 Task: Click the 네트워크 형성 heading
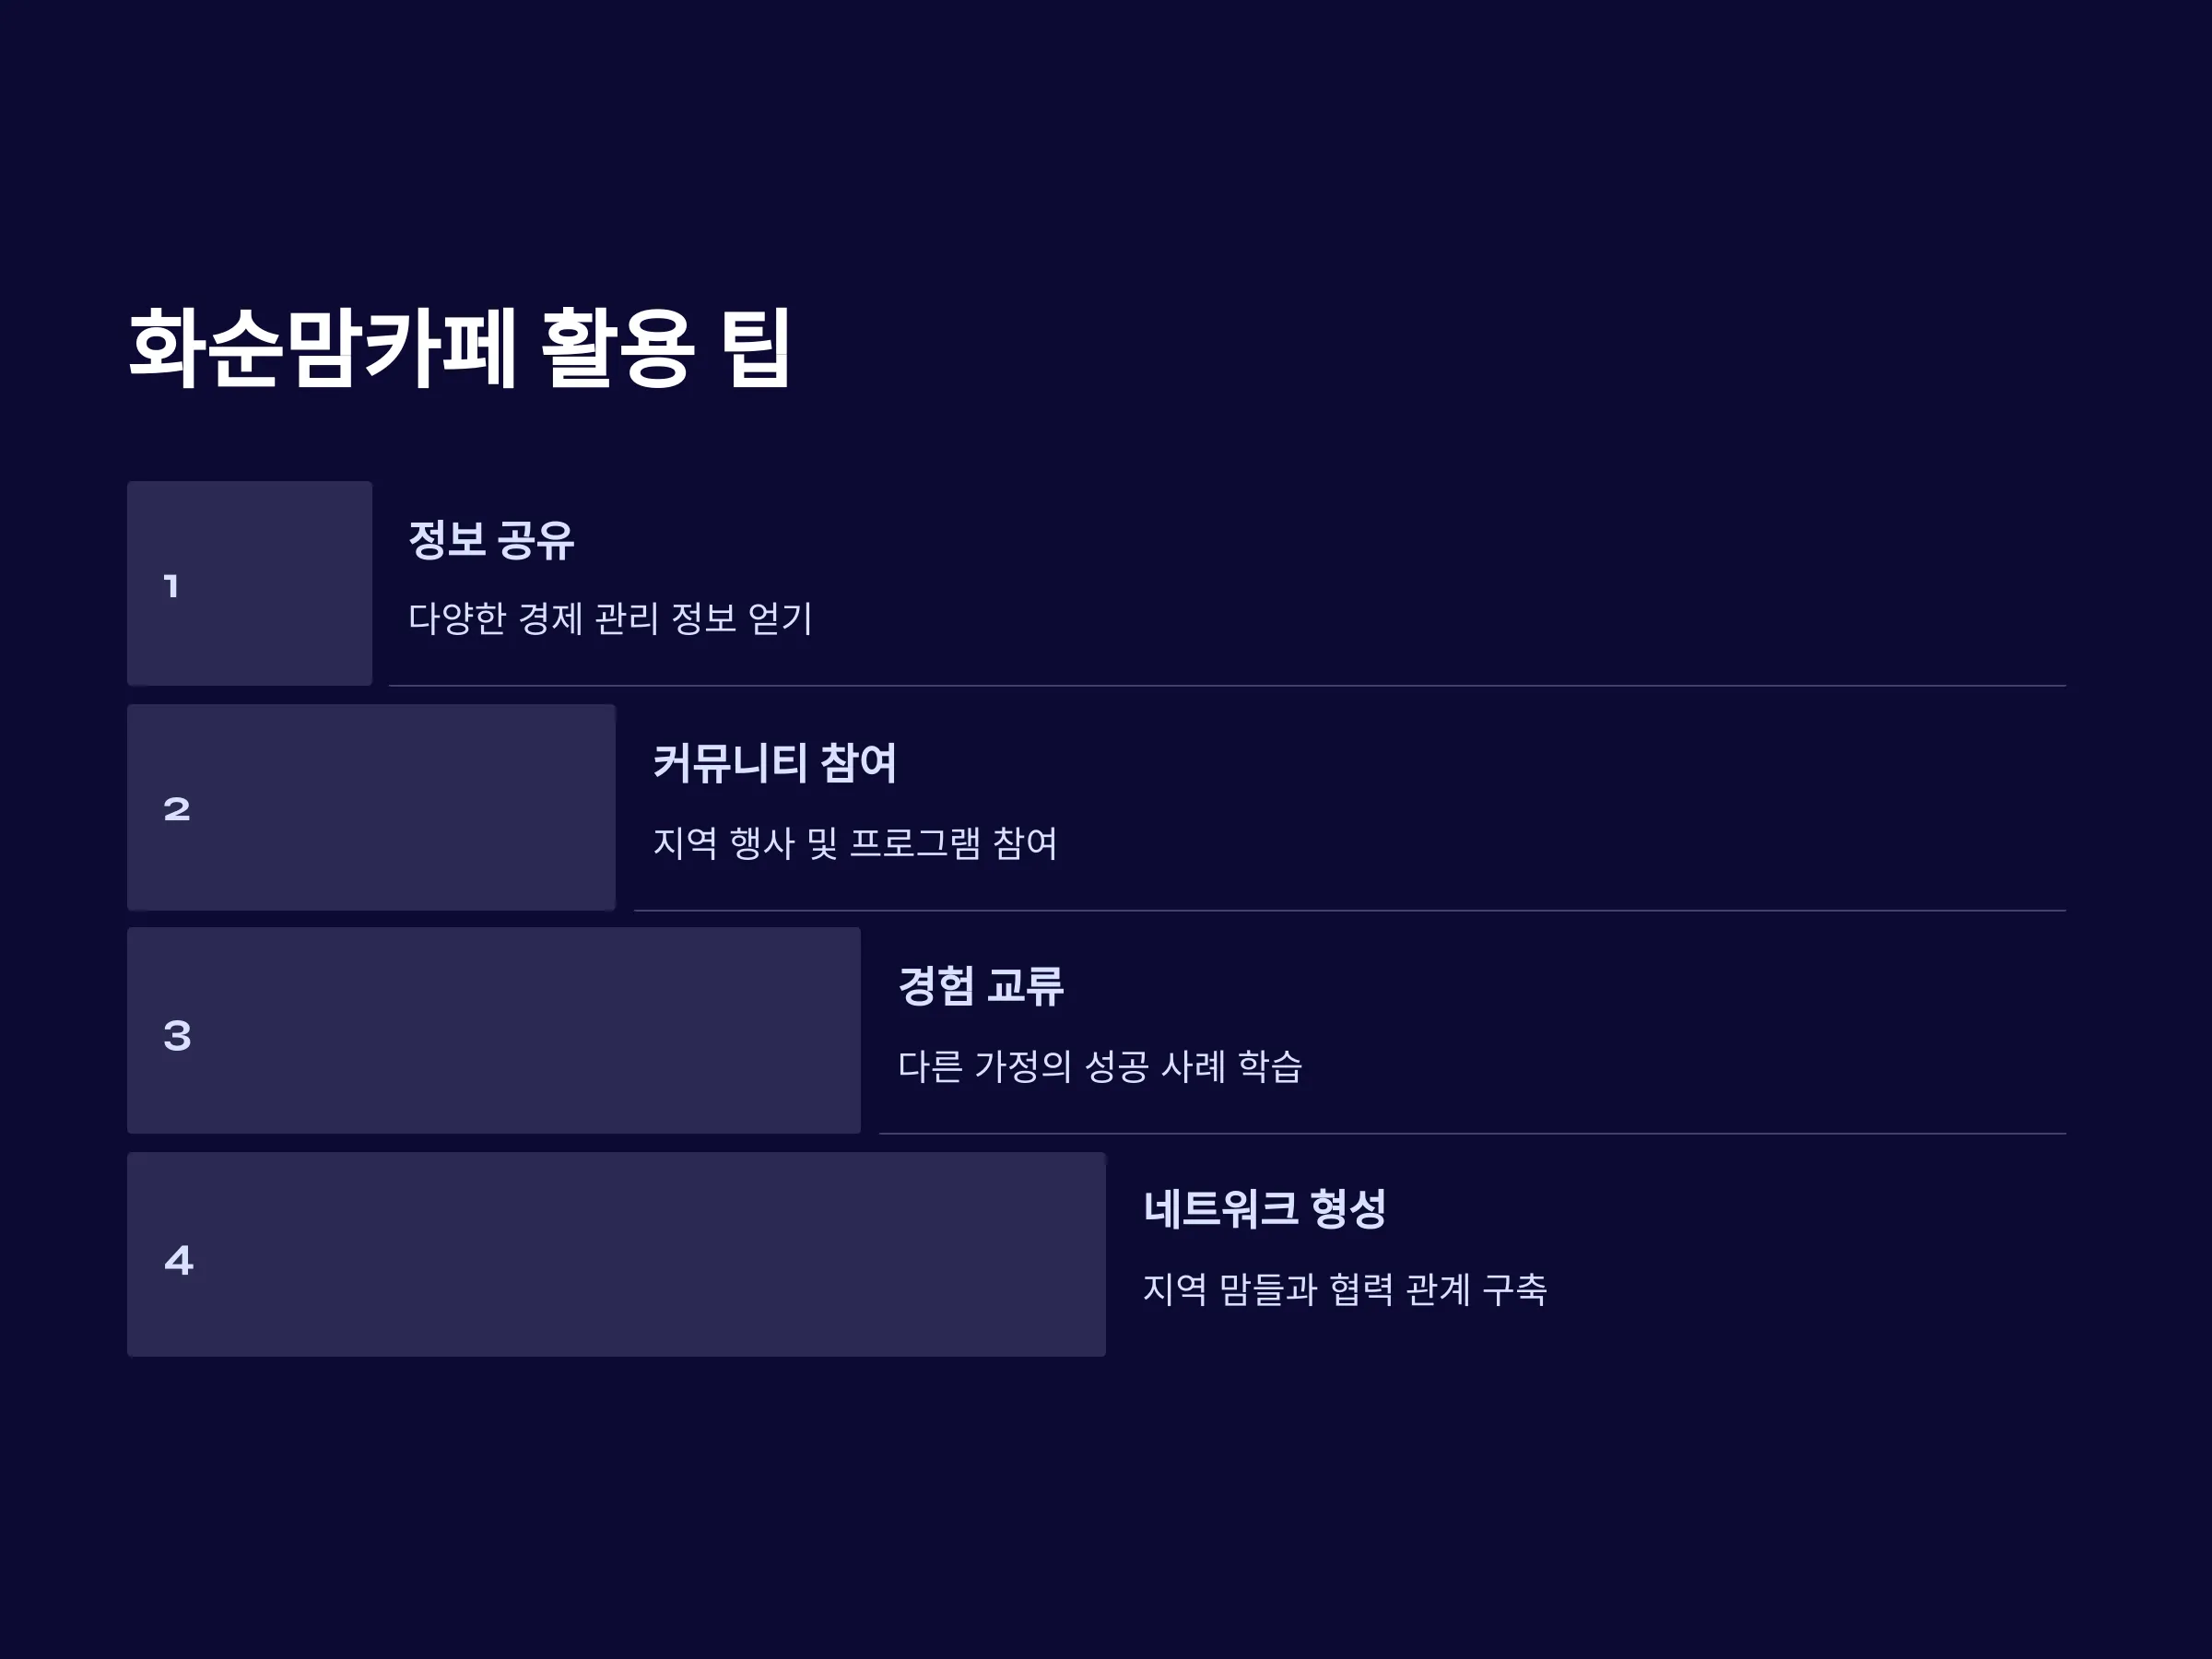pyautogui.click(x=1265, y=1209)
